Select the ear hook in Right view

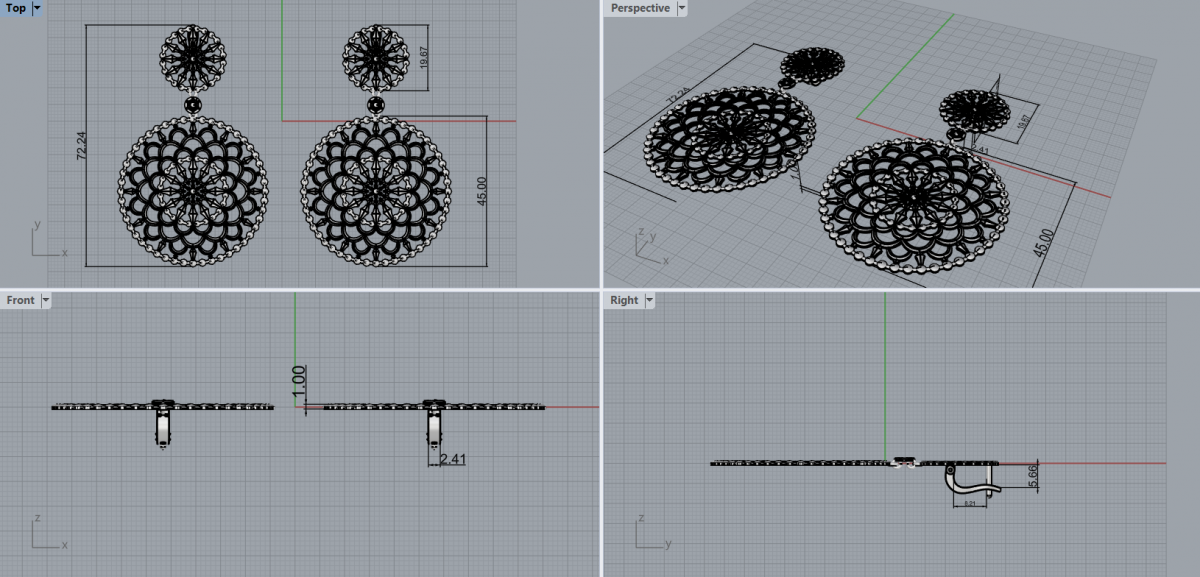click(x=971, y=481)
